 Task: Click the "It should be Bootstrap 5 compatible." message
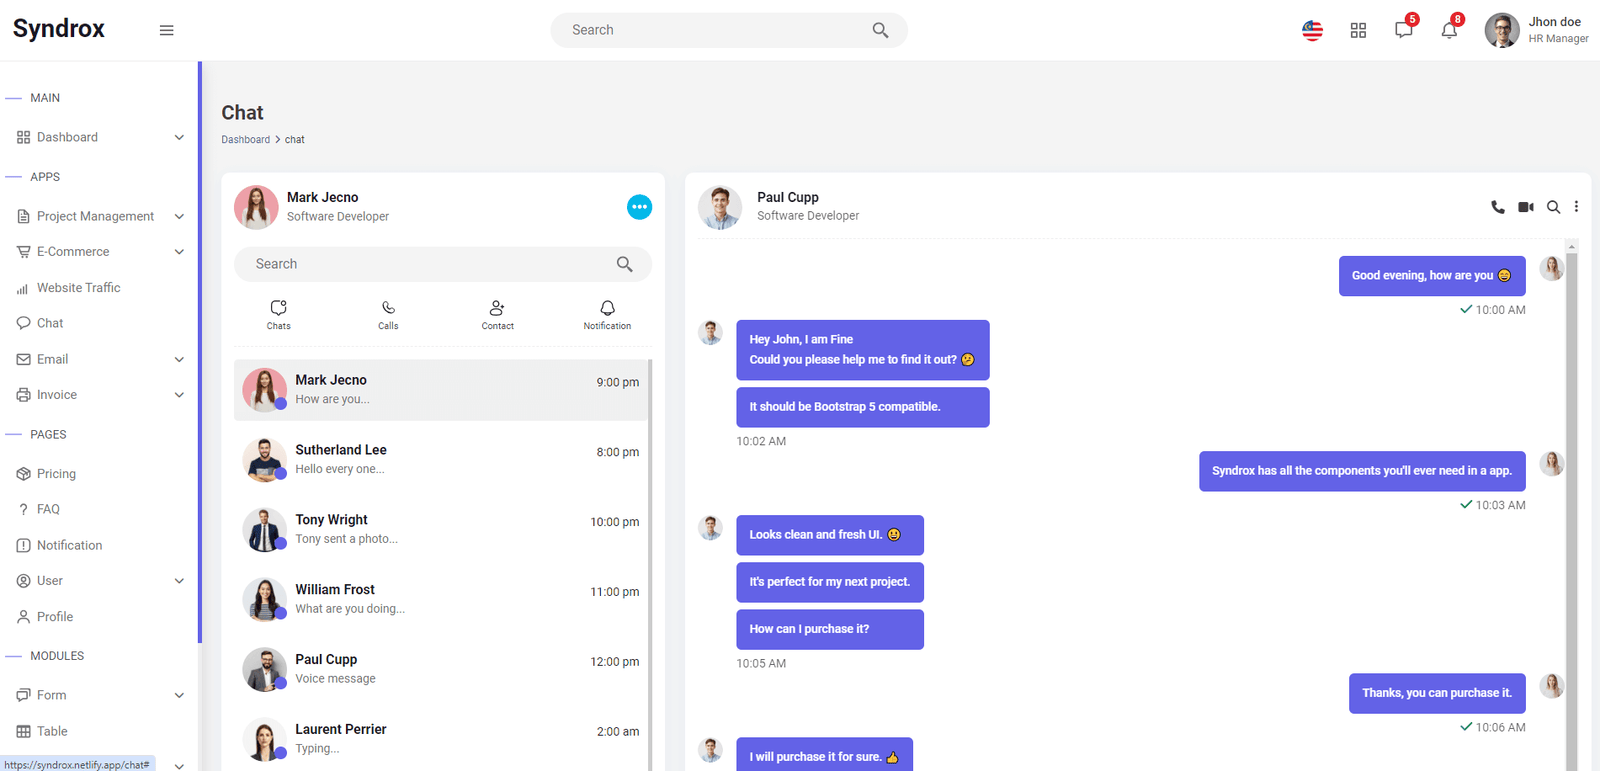coord(863,407)
